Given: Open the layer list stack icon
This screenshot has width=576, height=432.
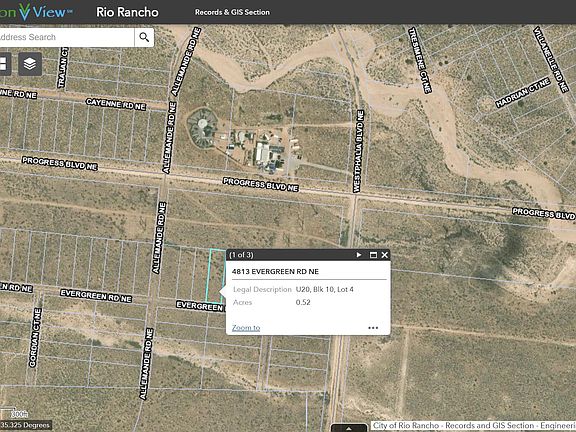Looking at the screenshot, I should 30,64.
